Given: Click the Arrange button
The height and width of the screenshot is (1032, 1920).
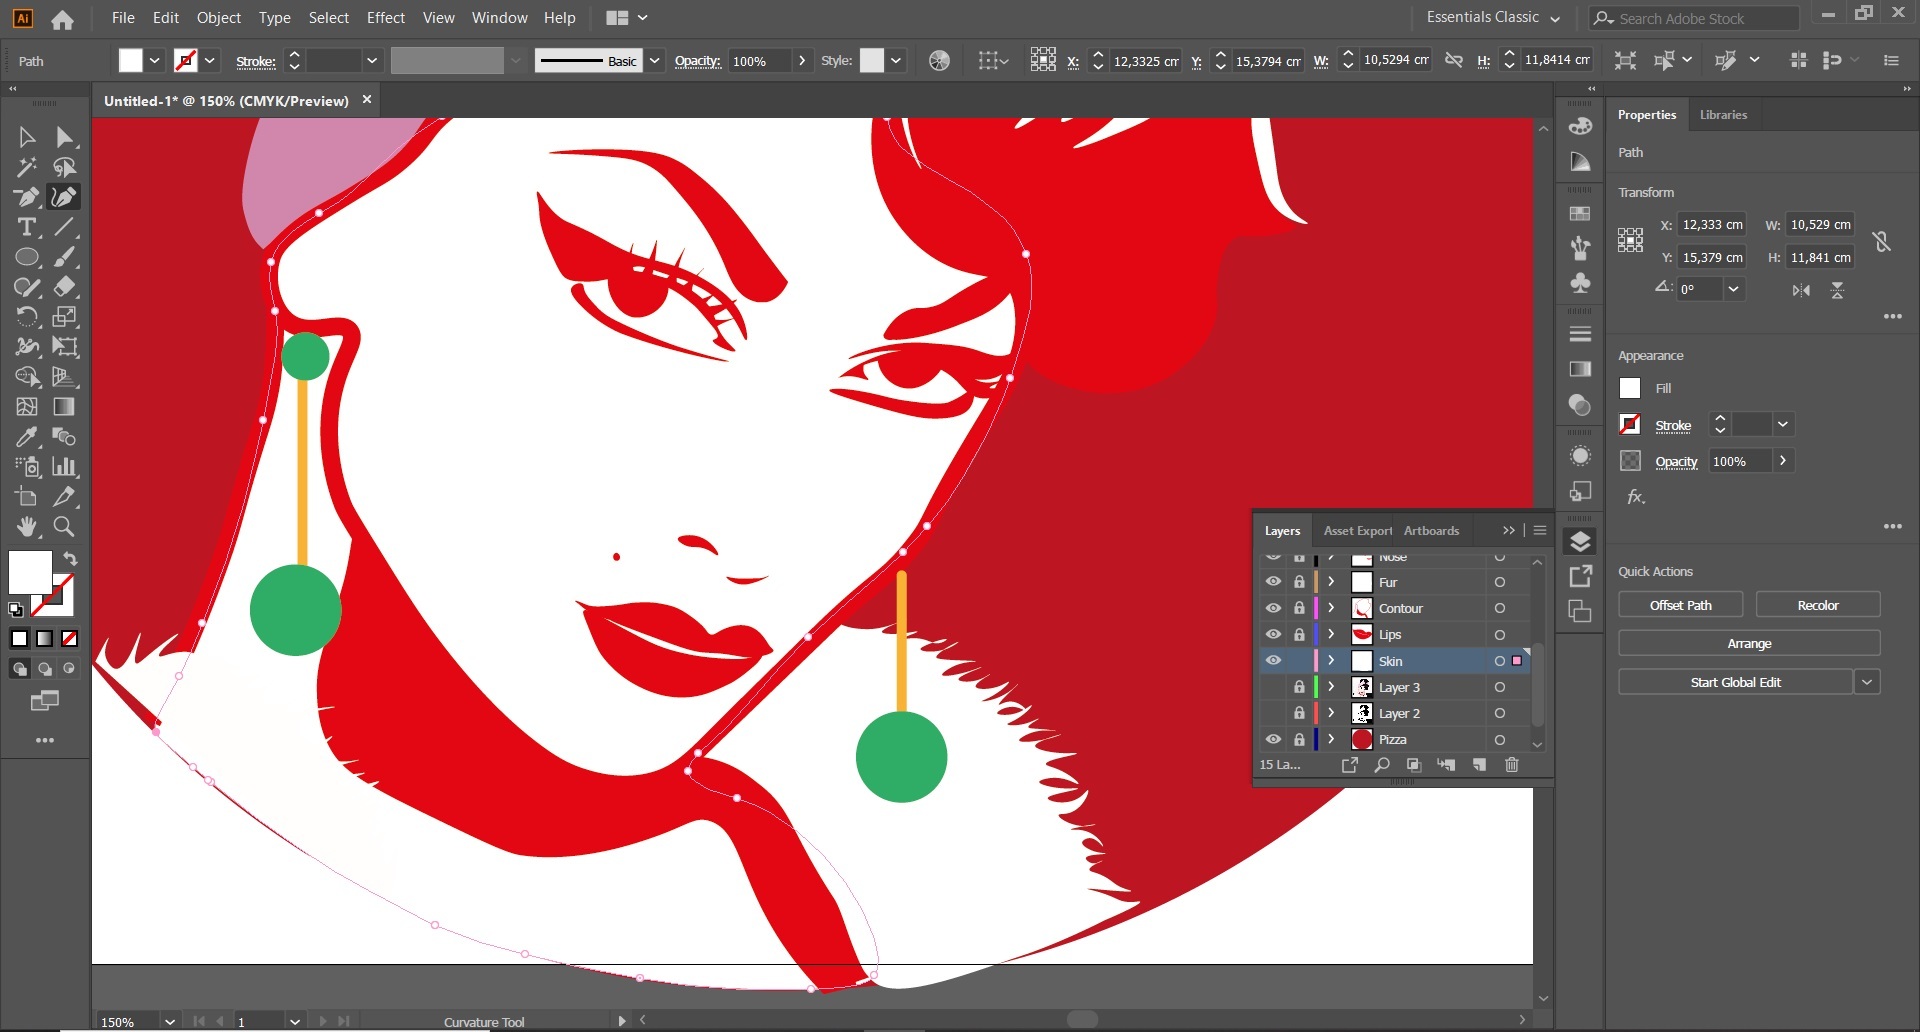Looking at the screenshot, I should [x=1749, y=643].
